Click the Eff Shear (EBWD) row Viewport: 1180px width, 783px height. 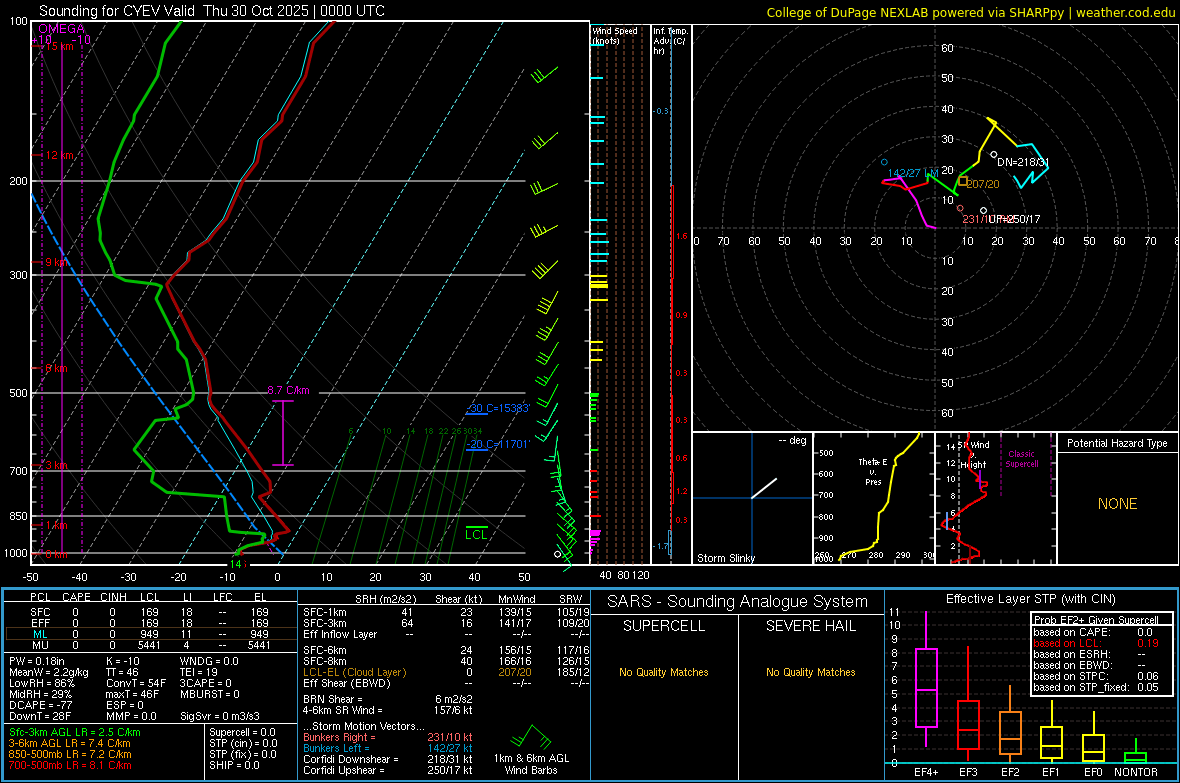(x=446, y=683)
